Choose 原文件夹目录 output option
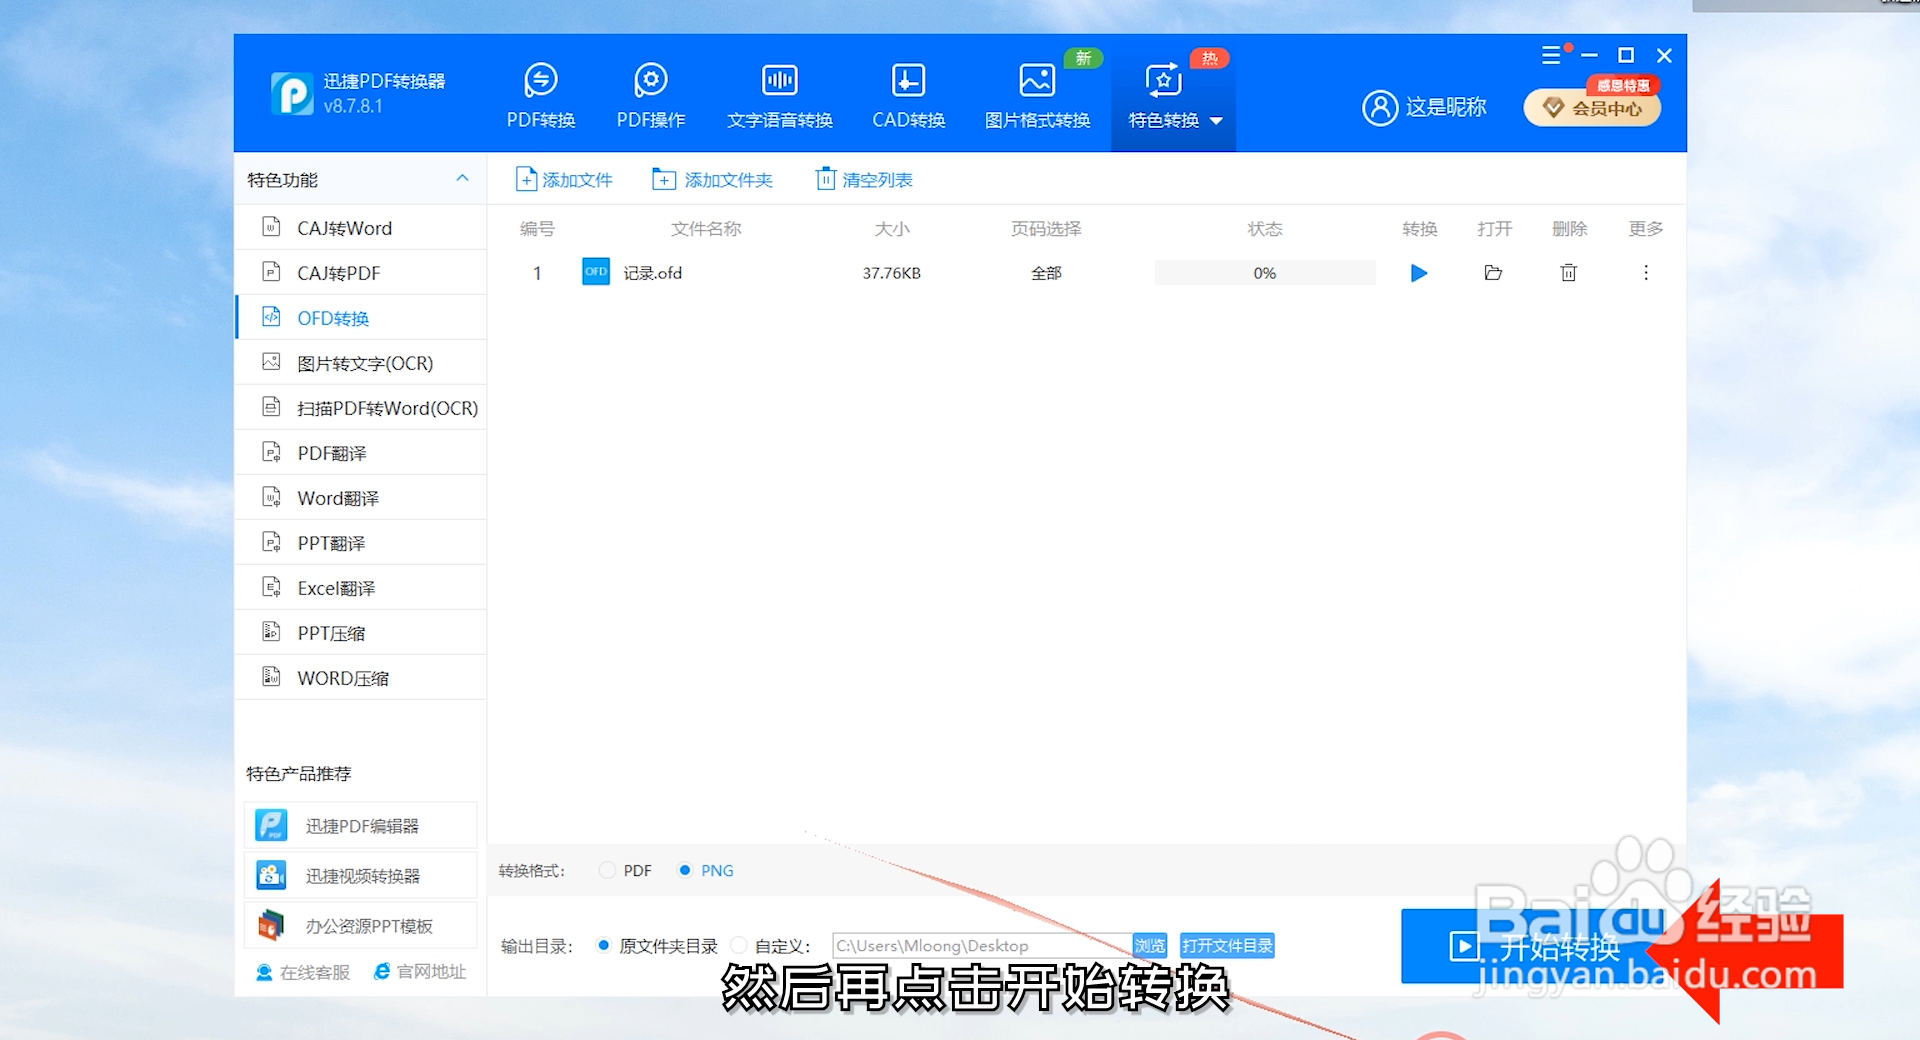The height and width of the screenshot is (1040, 1920). 657,945
